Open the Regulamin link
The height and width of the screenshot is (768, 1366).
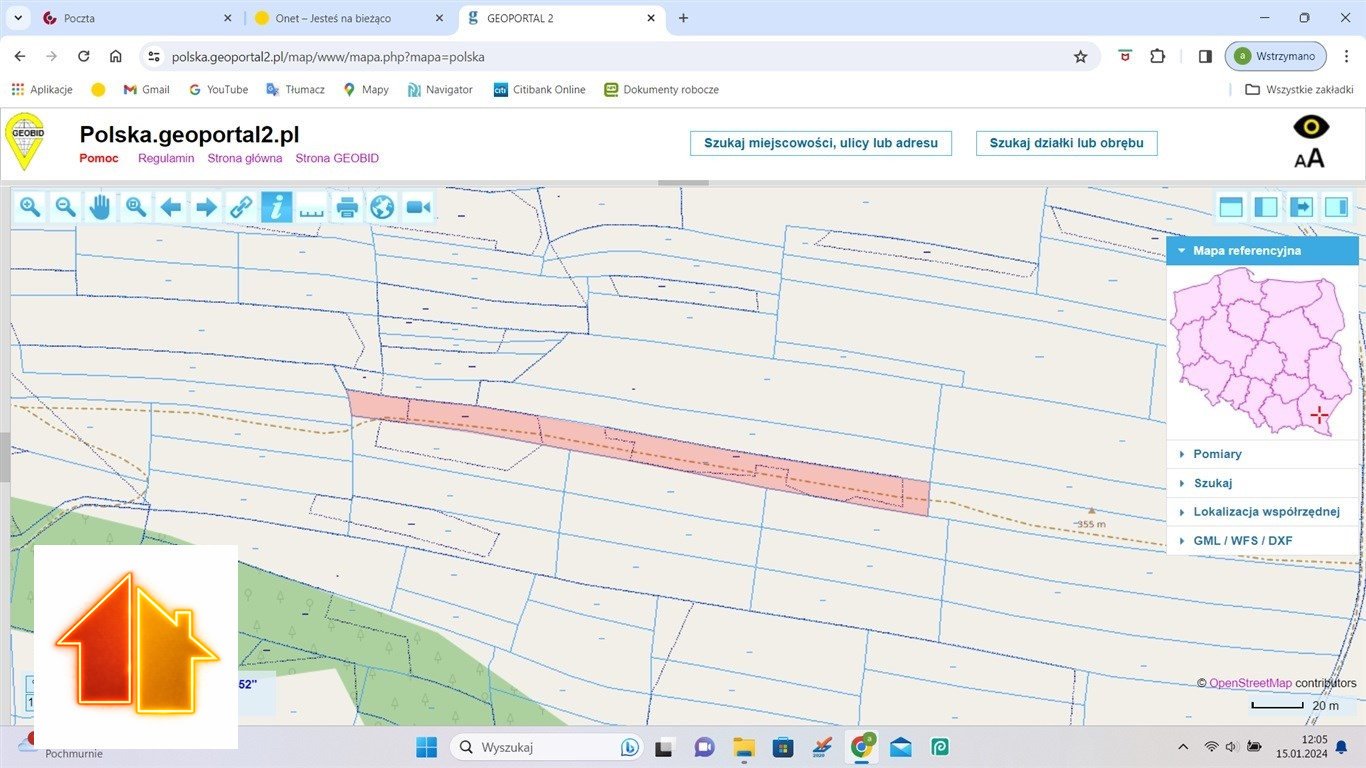pyautogui.click(x=166, y=158)
